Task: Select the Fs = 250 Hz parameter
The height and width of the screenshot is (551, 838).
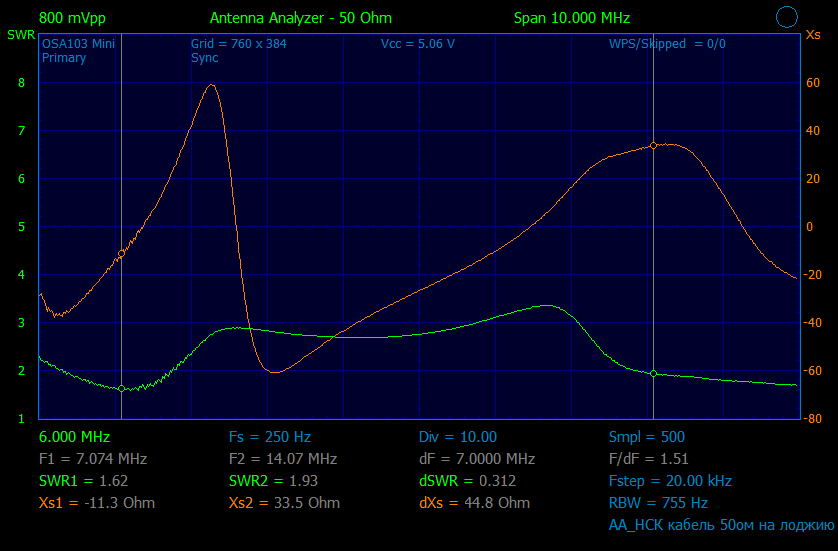Action: coord(269,437)
